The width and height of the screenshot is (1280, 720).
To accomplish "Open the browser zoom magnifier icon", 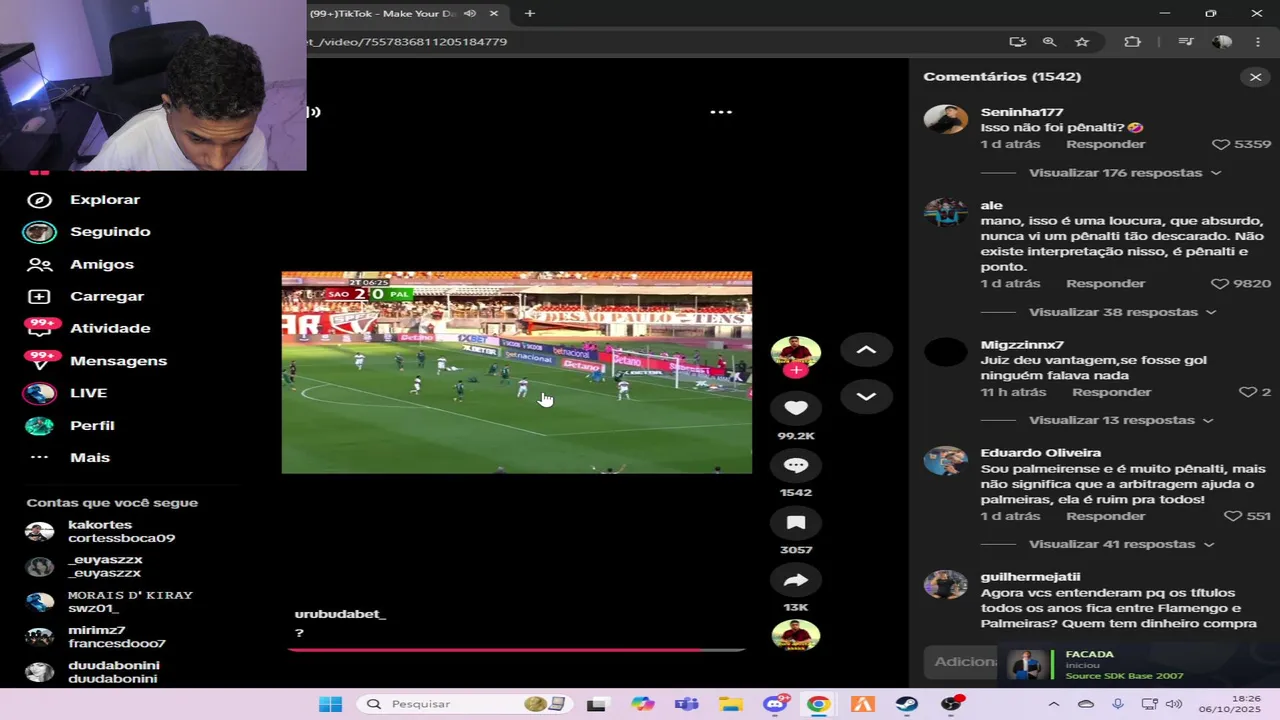I will (x=1049, y=42).
